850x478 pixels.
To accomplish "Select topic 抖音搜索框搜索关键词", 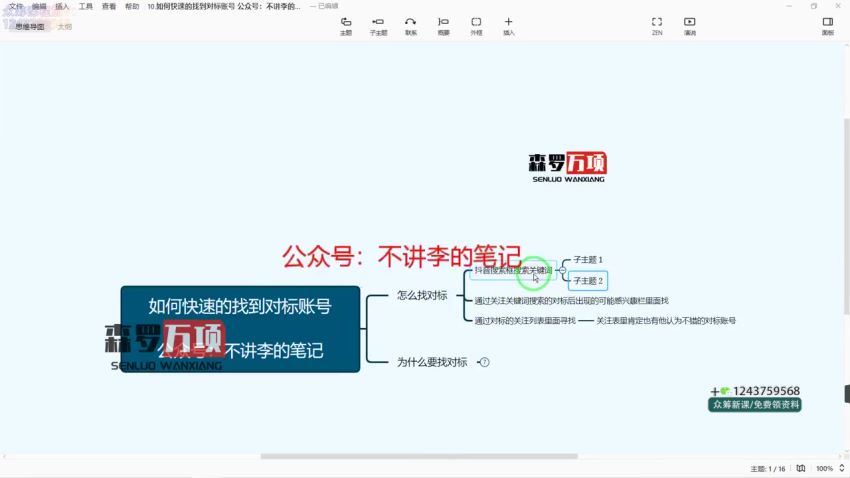I will click(513, 270).
